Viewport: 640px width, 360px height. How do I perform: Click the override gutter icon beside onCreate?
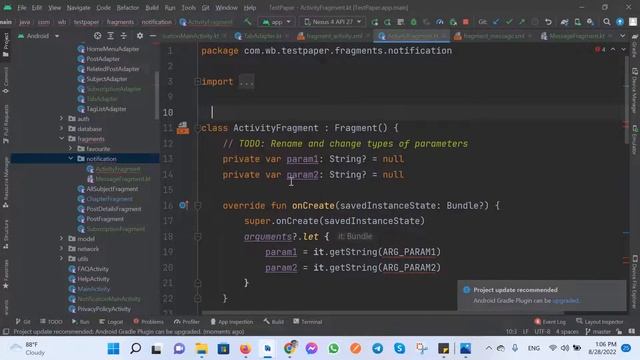click(183, 205)
